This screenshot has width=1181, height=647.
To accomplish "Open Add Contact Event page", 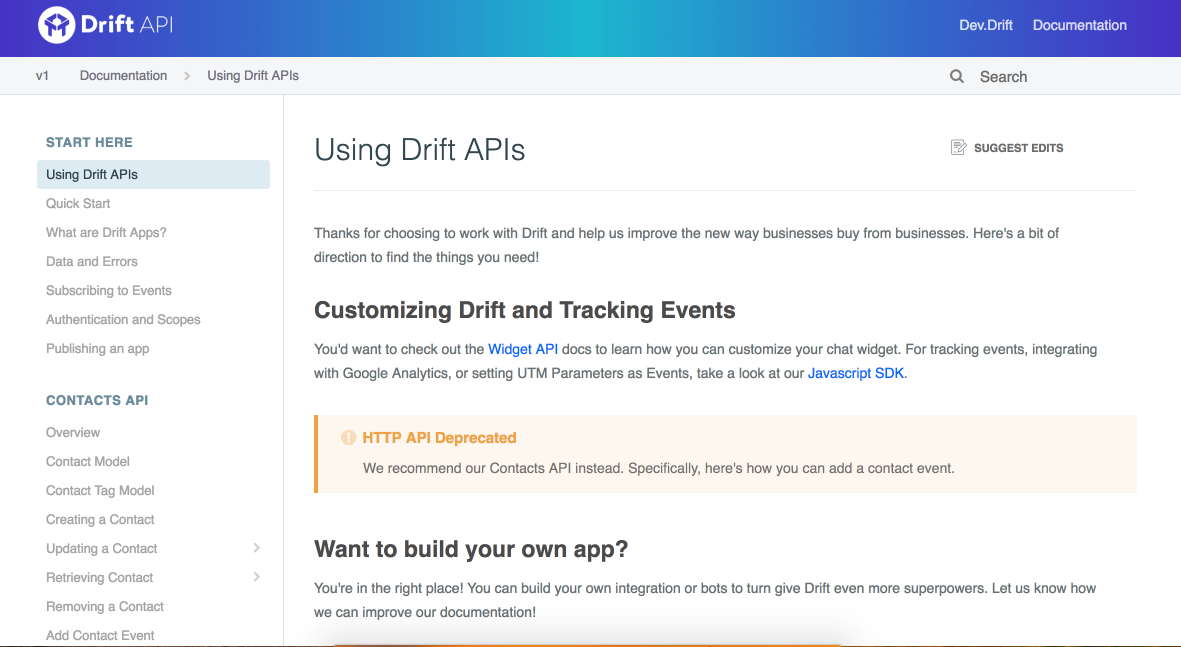I will pyautogui.click(x=100, y=636).
